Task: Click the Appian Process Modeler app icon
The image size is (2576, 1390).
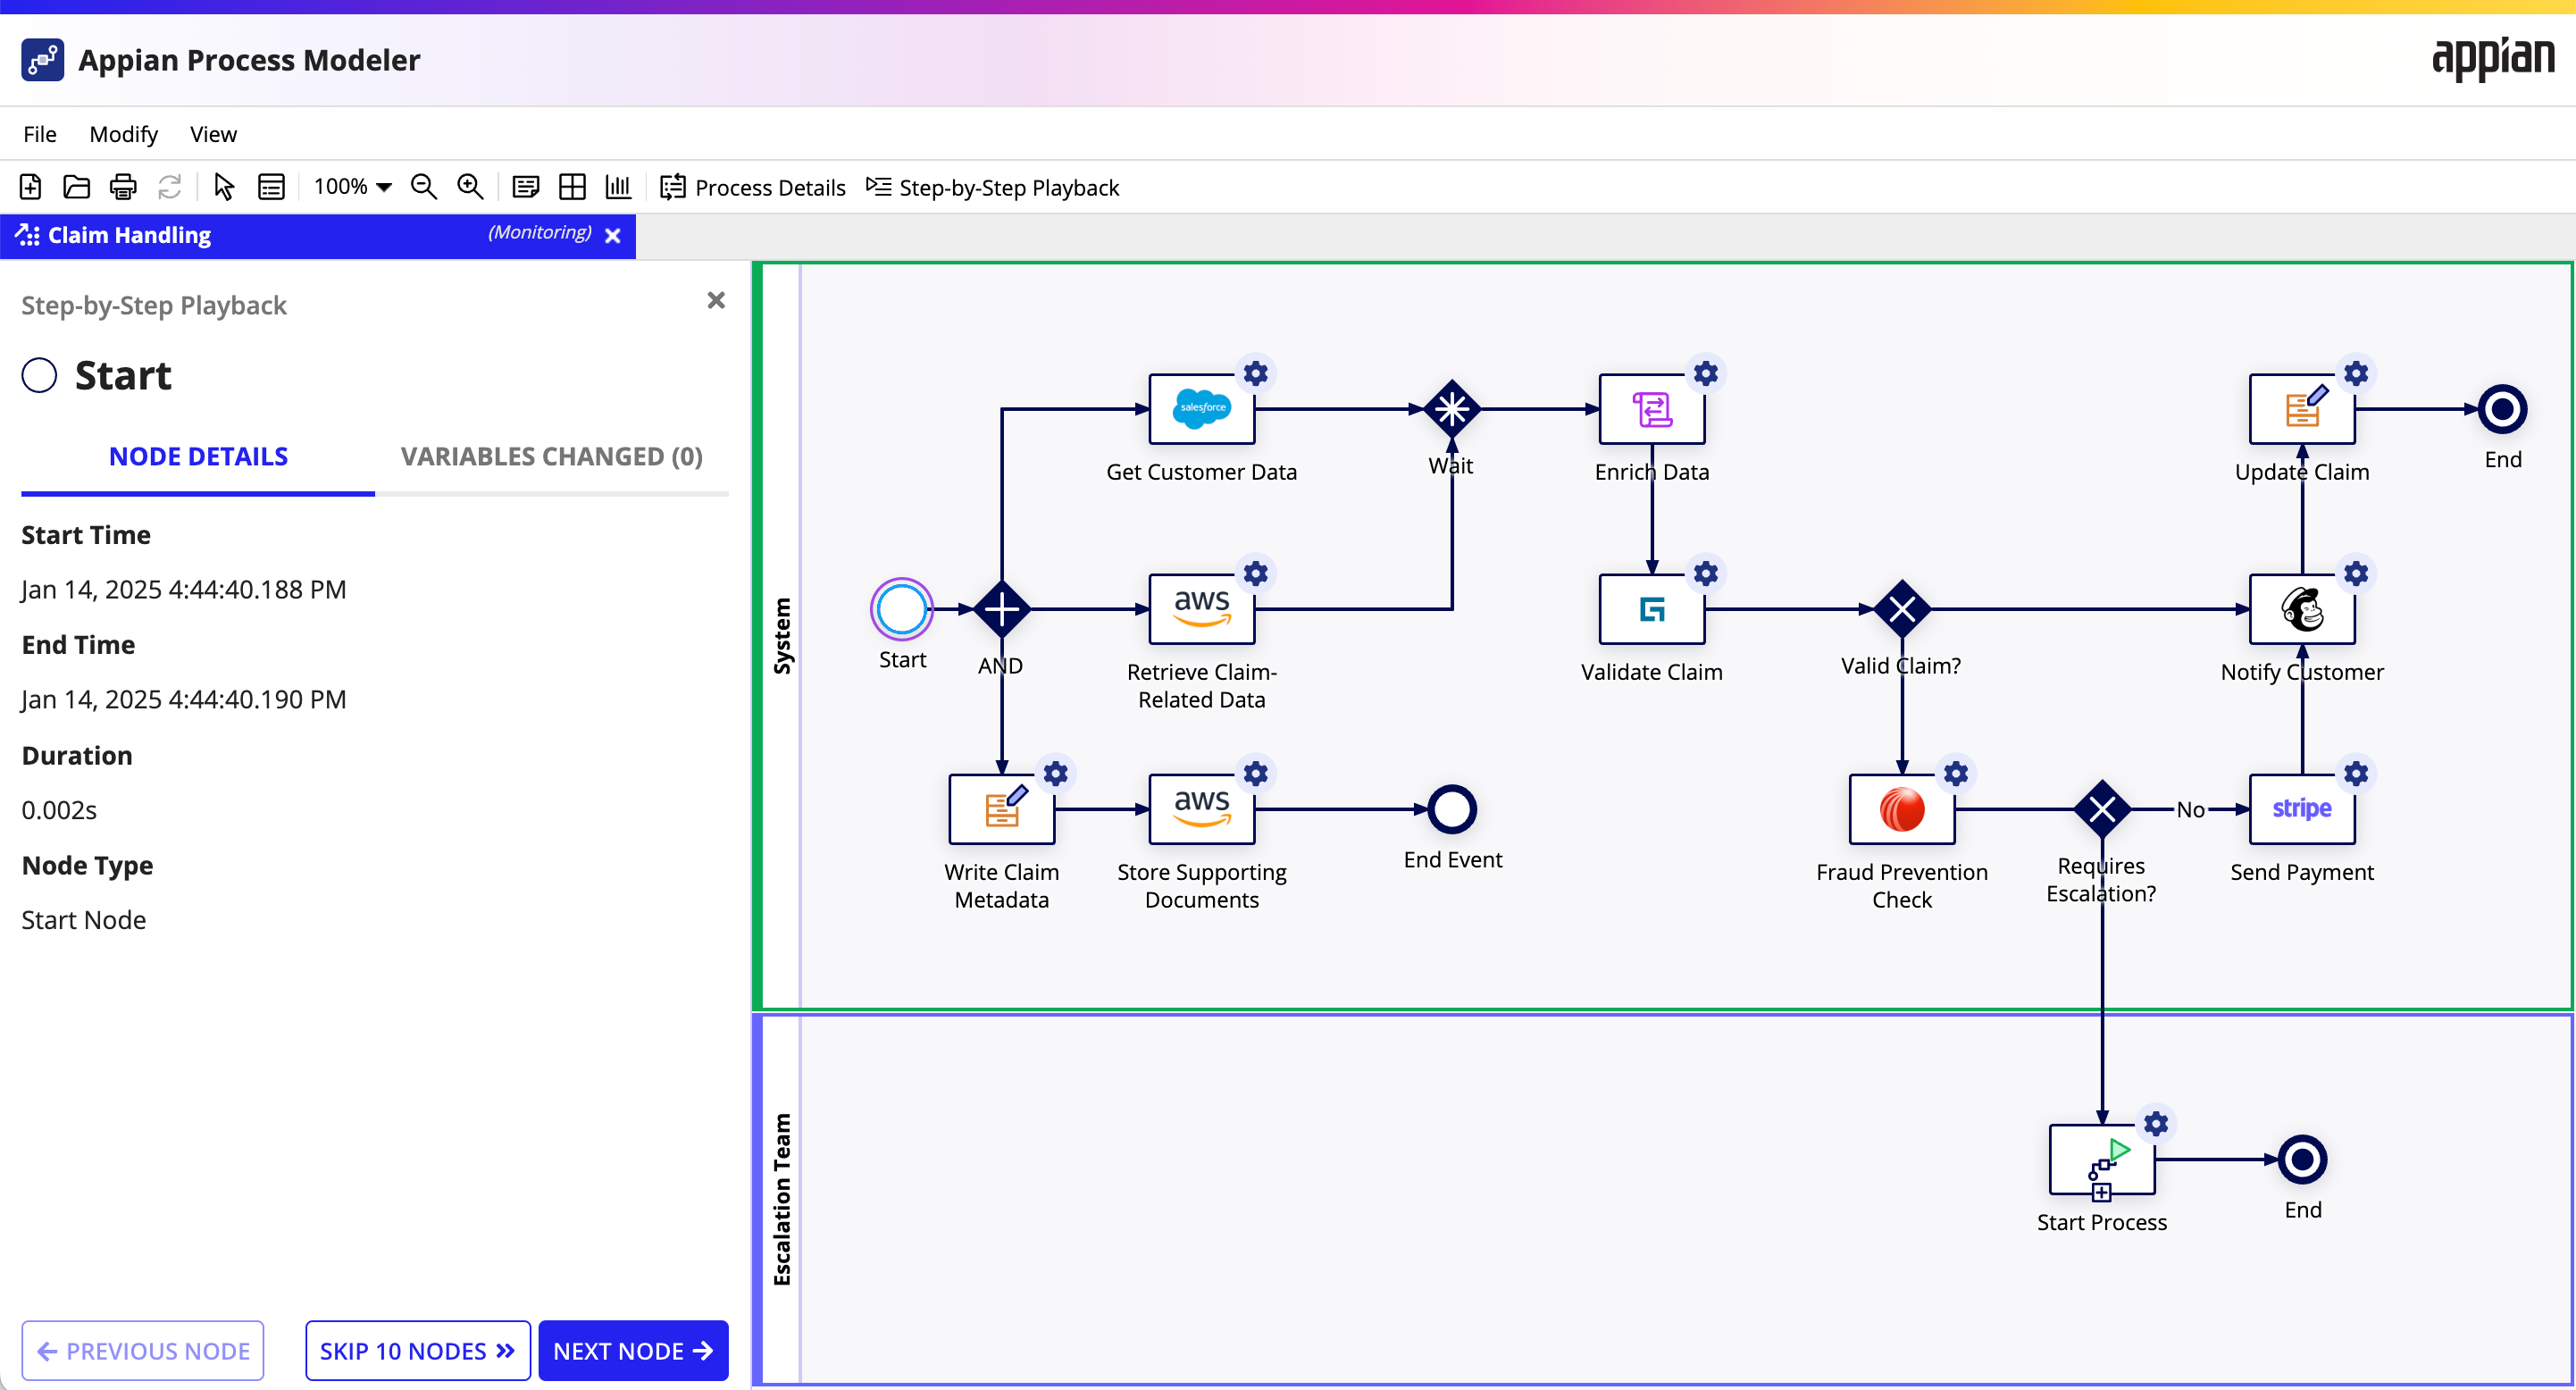Action: 43,60
